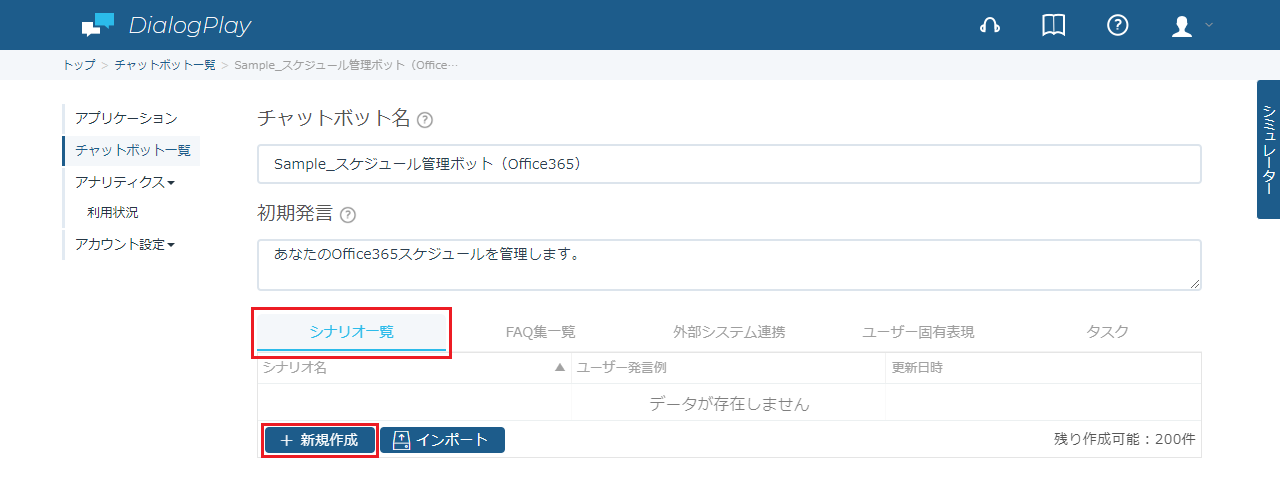Open the manual book icon
Screen dimensions: 1280x482
1054,26
